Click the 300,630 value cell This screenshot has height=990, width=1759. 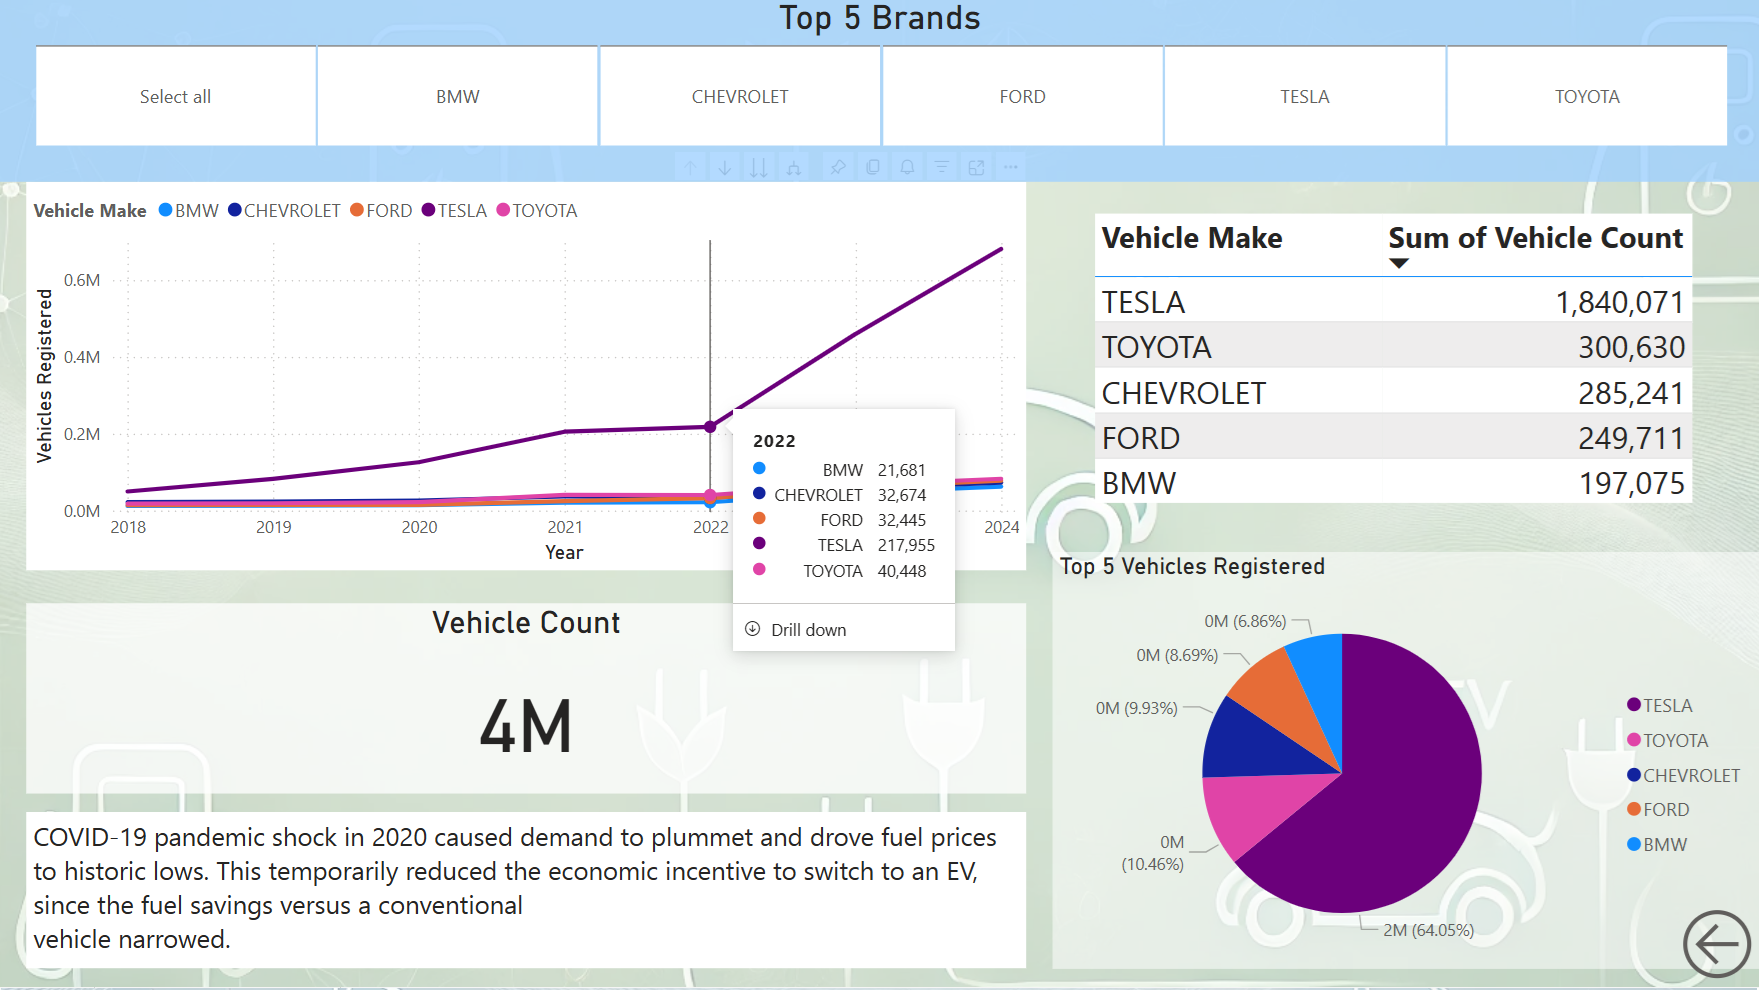tap(1632, 347)
